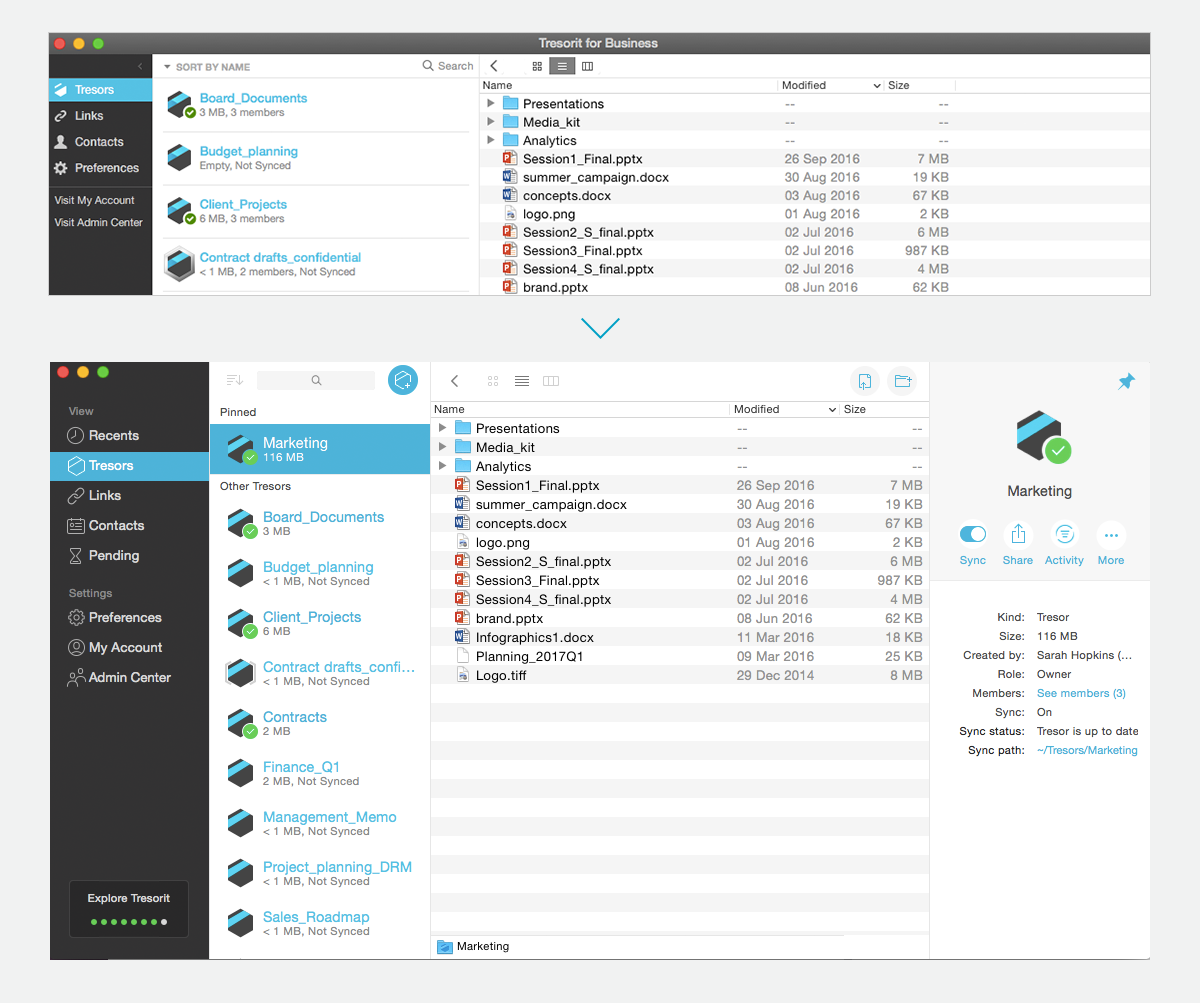Select Links in the upper window sidebar
The height and width of the screenshot is (1003, 1200).
(78, 116)
